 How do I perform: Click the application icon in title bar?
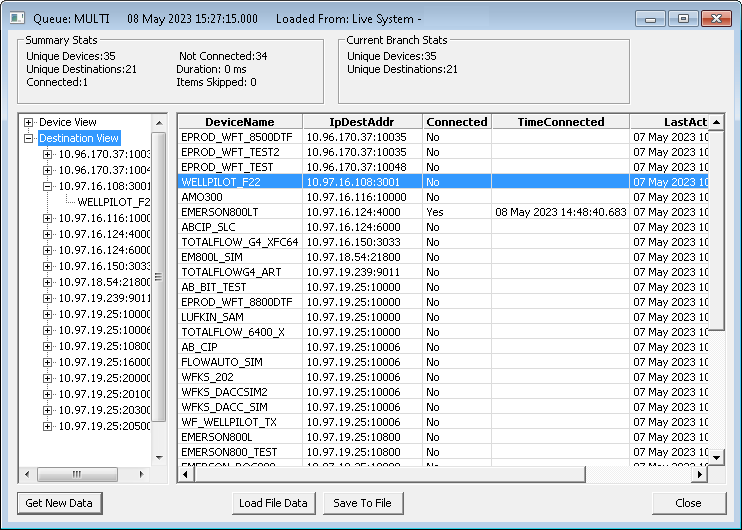[x=17, y=18]
